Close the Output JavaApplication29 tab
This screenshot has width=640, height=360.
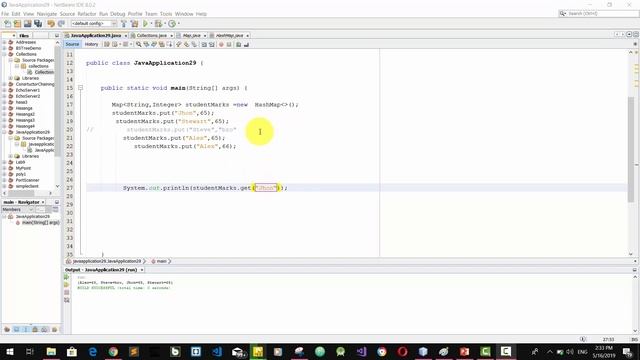[142, 270]
